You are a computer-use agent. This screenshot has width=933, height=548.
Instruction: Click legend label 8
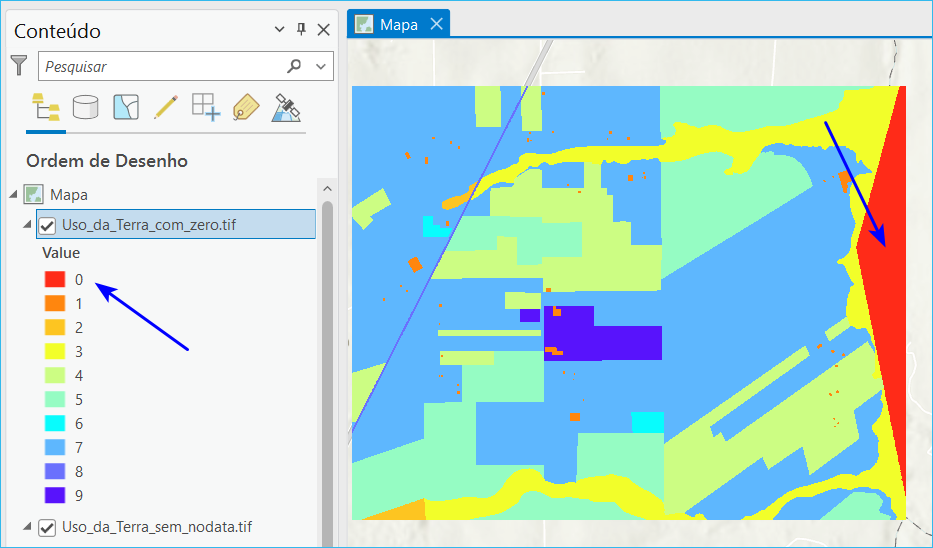click(x=79, y=472)
